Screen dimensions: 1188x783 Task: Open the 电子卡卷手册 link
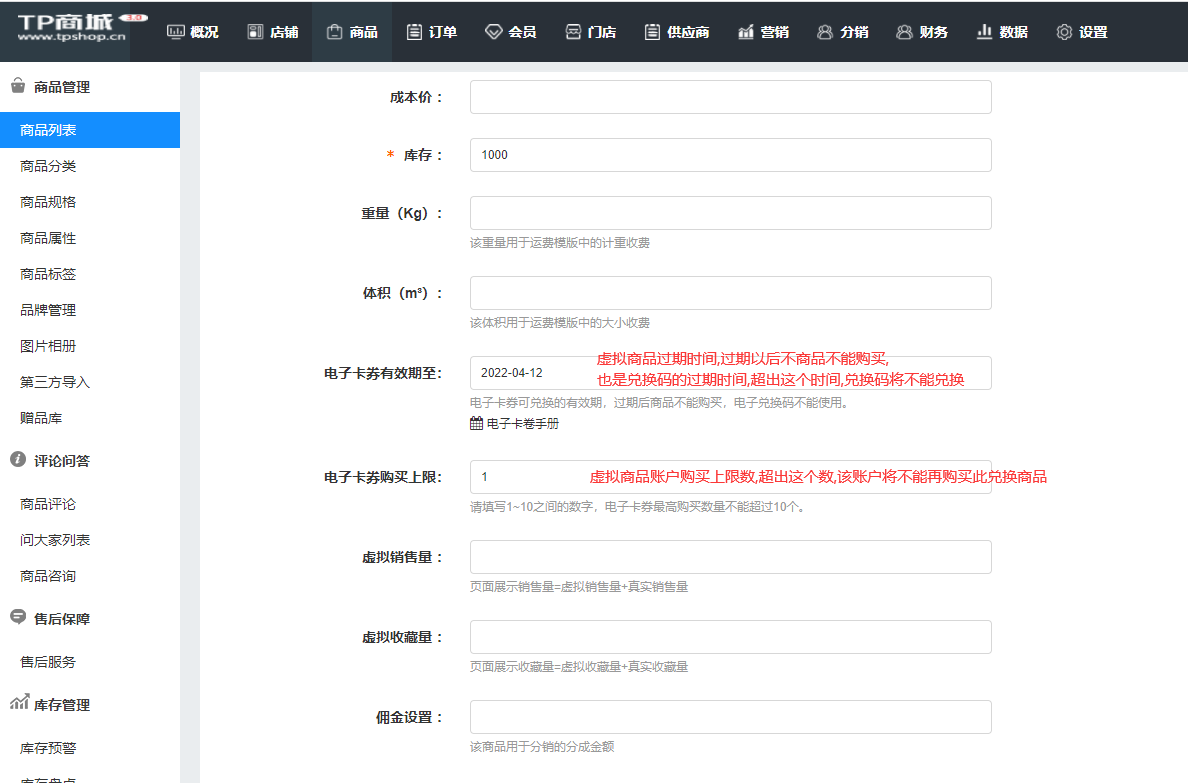pyautogui.click(x=522, y=423)
